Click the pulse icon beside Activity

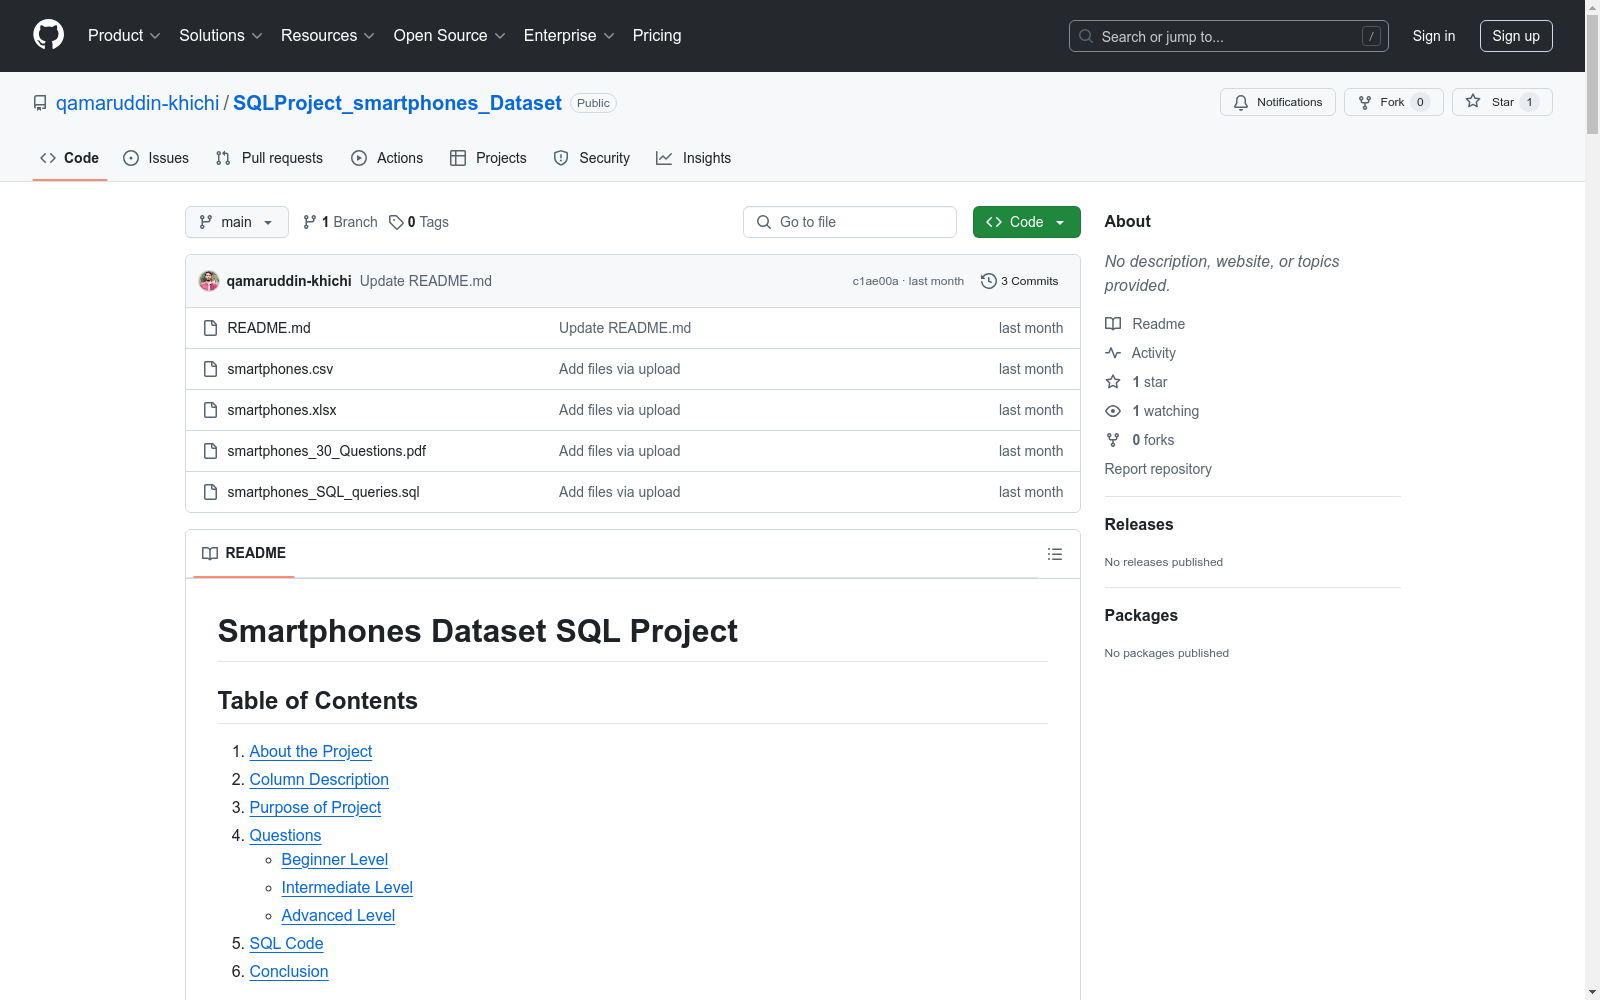pyautogui.click(x=1113, y=353)
